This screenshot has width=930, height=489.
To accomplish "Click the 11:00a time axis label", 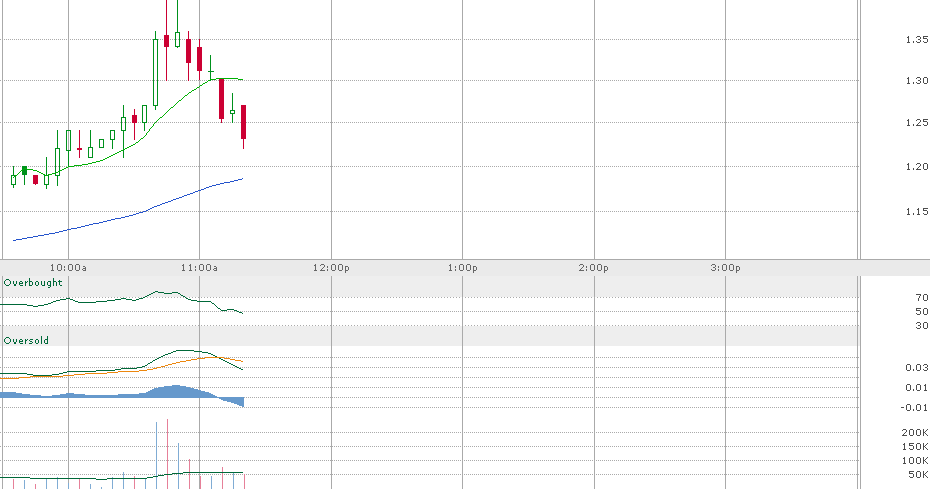I will 199,268.
